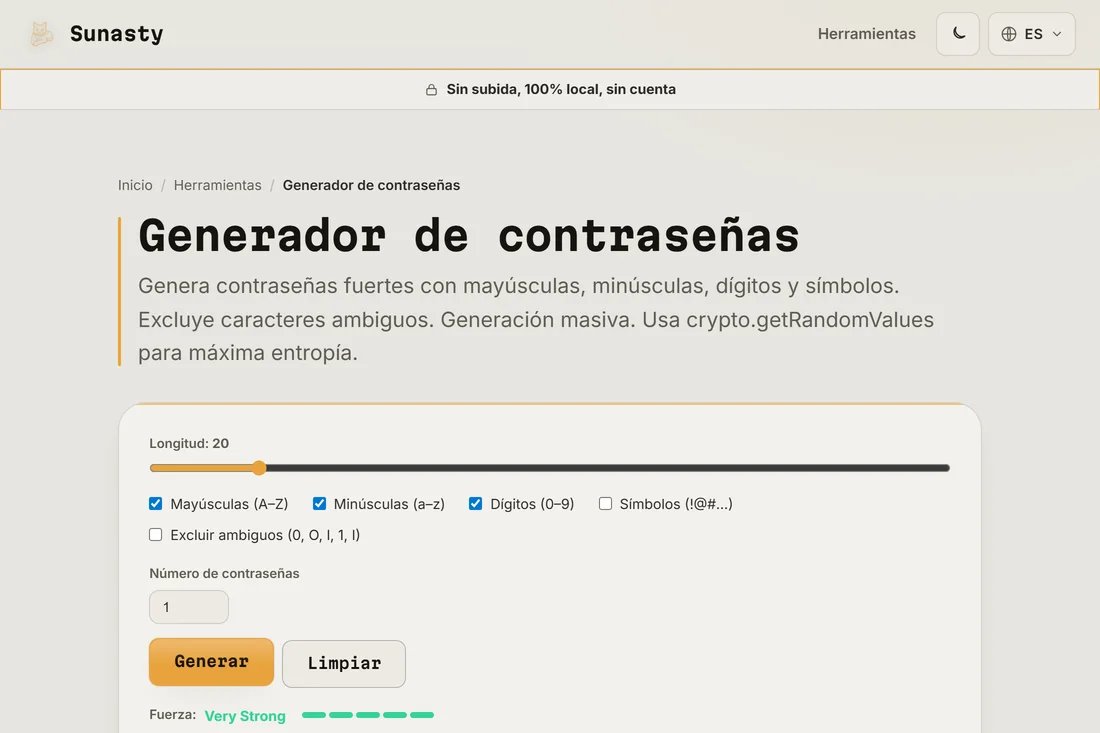Go to the Sunasty home title

click(116, 34)
